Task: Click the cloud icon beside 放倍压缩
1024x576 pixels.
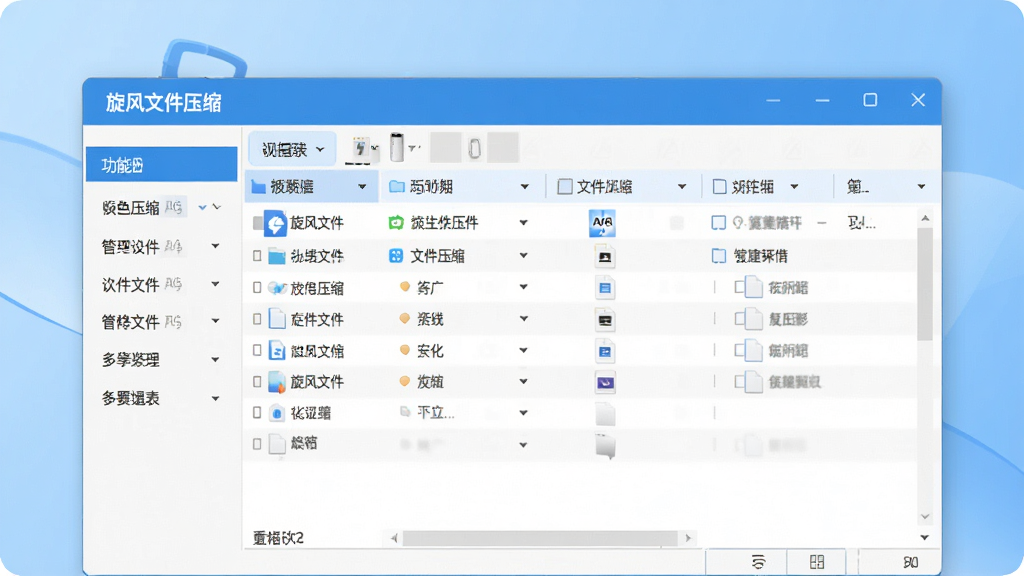Action: (277, 288)
